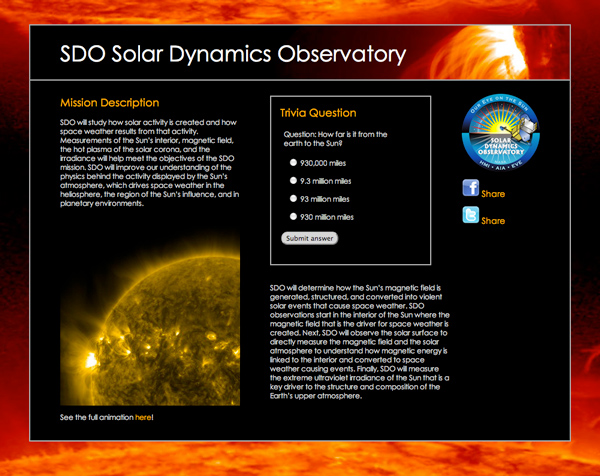Click the Mission Description heading

click(x=109, y=103)
